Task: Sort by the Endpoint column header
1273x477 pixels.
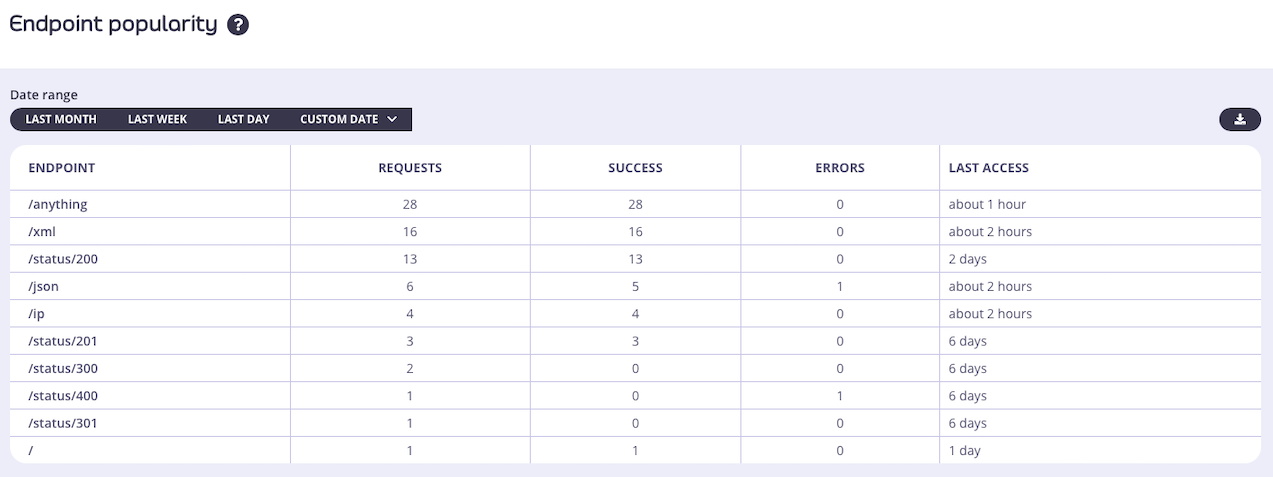Action: pos(62,168)
